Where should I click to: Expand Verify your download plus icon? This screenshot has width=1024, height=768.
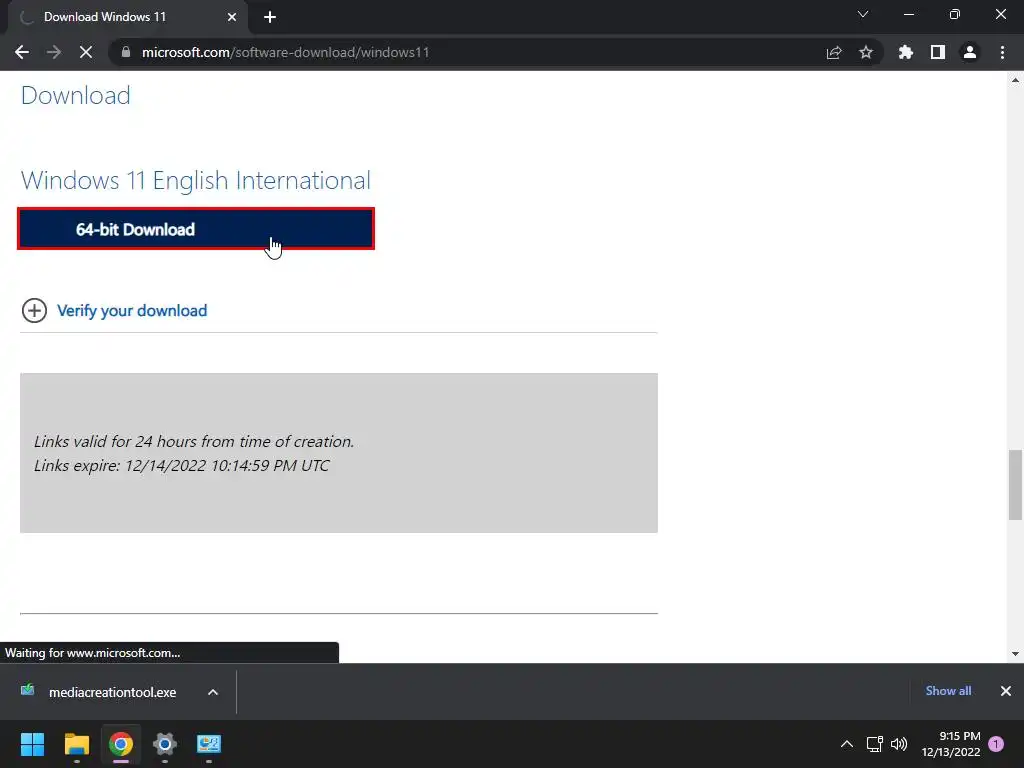point(35,311)
